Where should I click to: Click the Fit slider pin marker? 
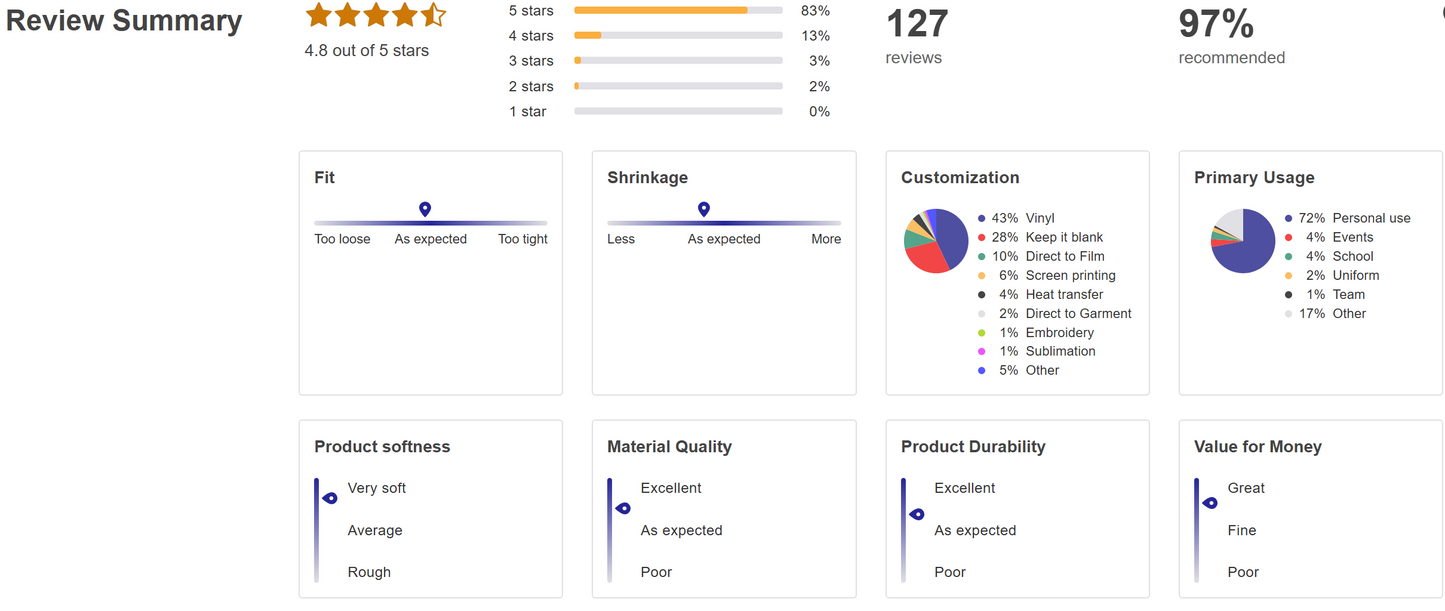[425, 209]
